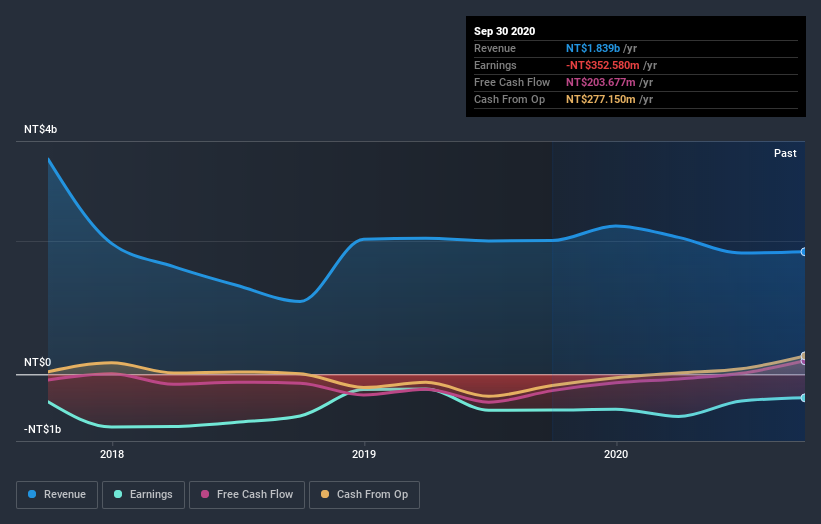Viewport: 821px width, 524px height.
Task: Click the Cash From Op label in tooltip
Action: tap(509, 99)
